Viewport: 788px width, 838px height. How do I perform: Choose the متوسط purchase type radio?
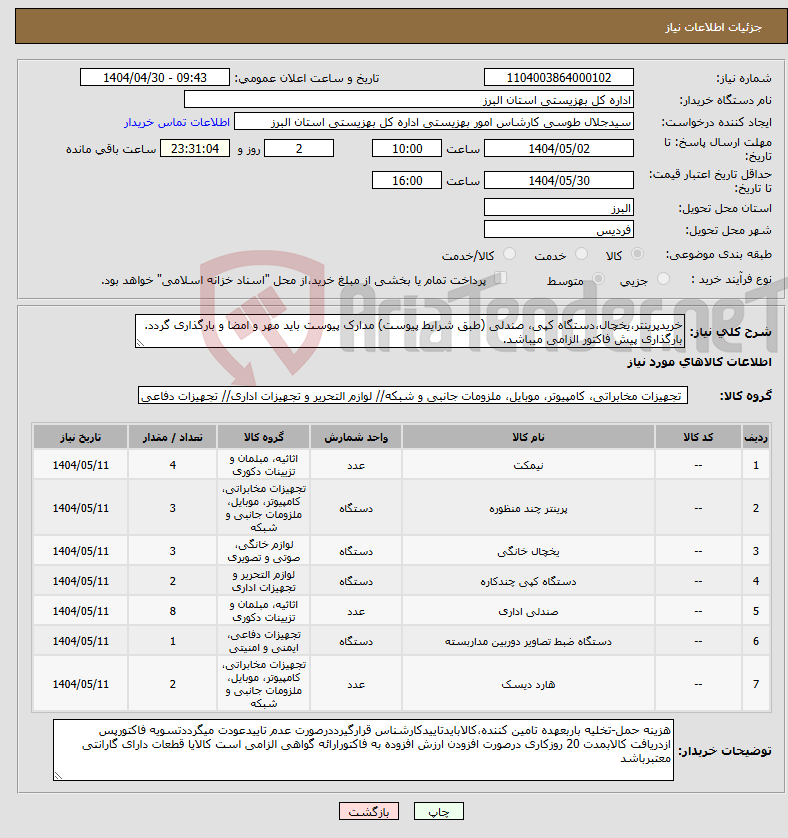pos(598,278)
